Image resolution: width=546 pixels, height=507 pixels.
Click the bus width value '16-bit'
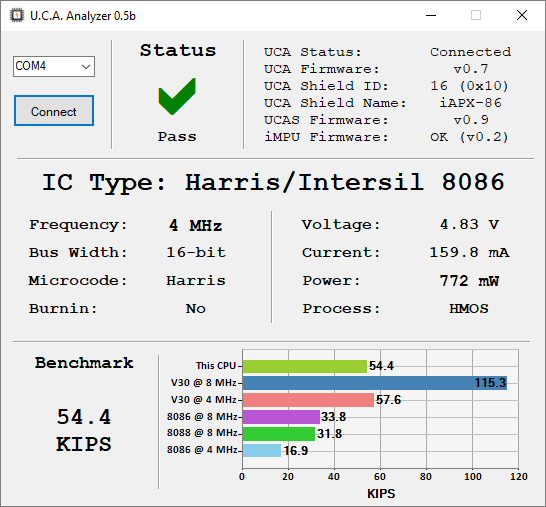click(x=196, y=252)
